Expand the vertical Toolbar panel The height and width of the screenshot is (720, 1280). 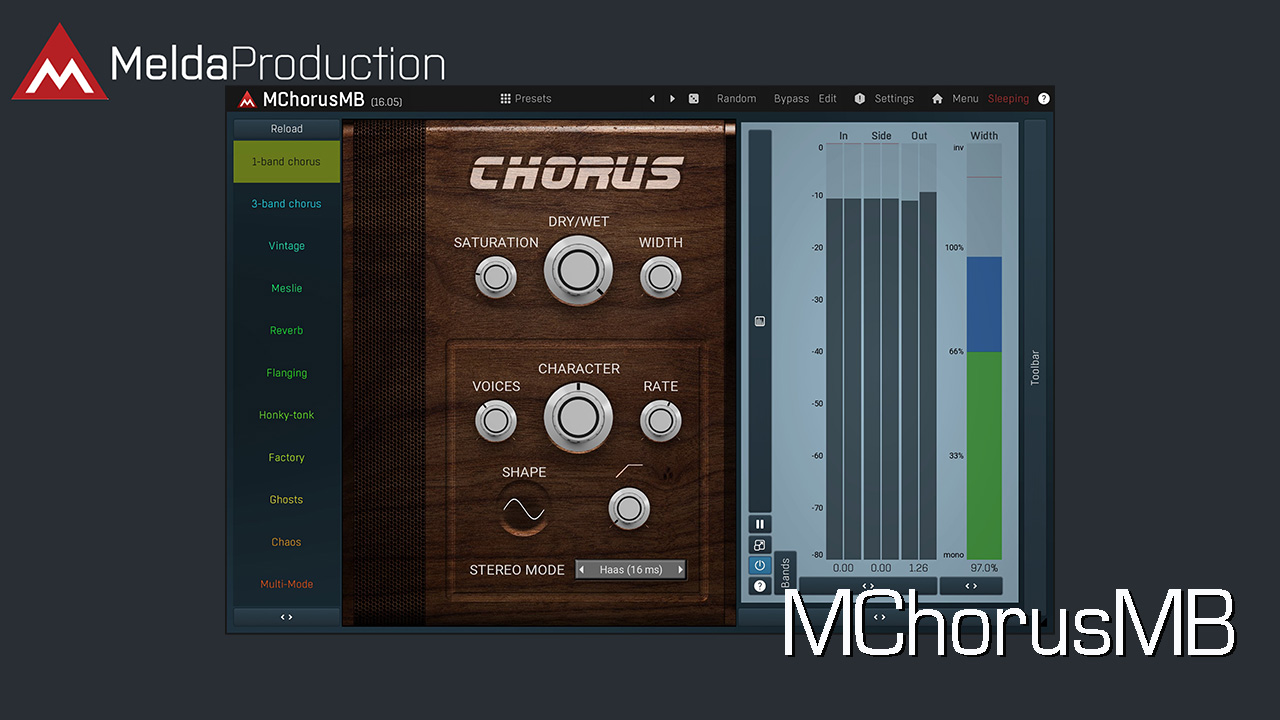[x=1035, y=368]
